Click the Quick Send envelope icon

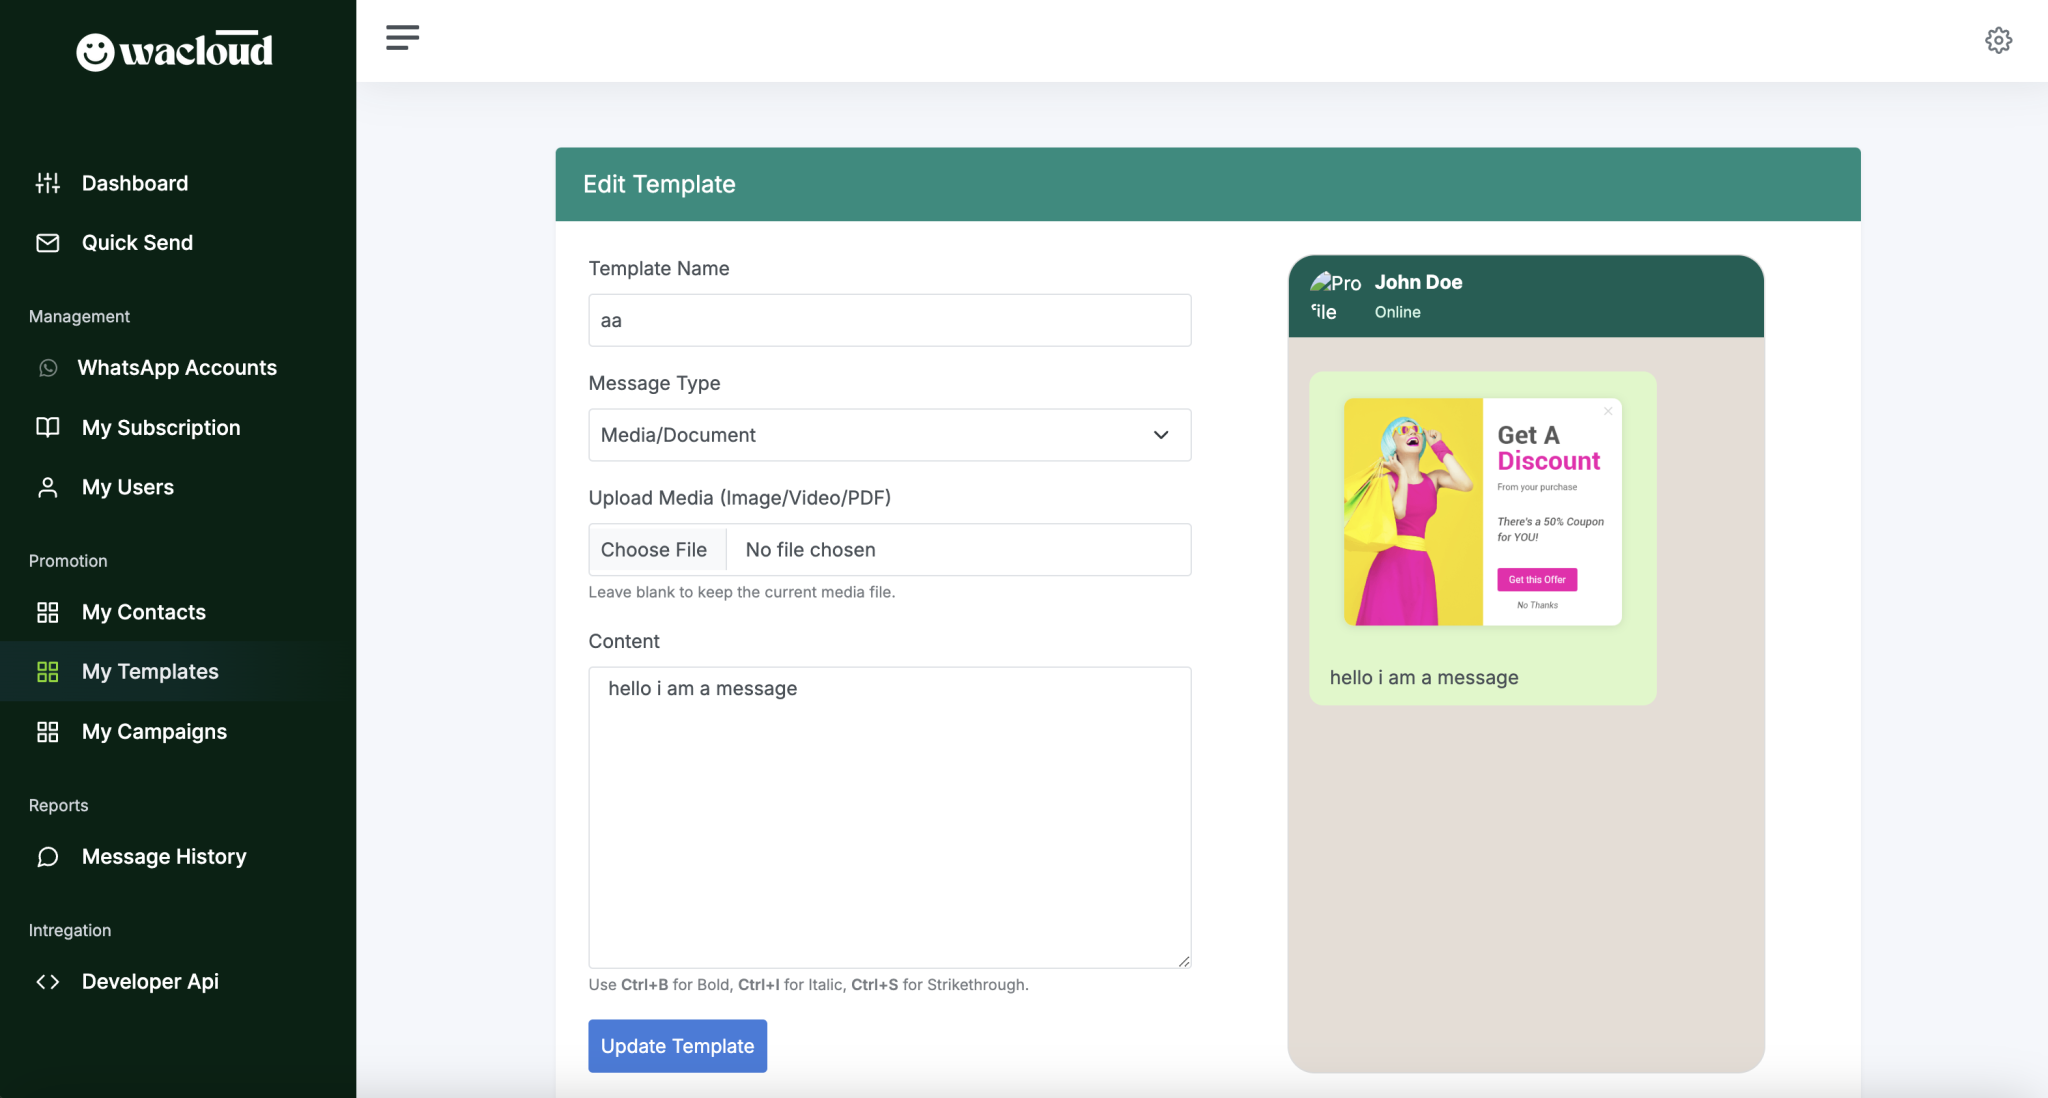(48, 243)
